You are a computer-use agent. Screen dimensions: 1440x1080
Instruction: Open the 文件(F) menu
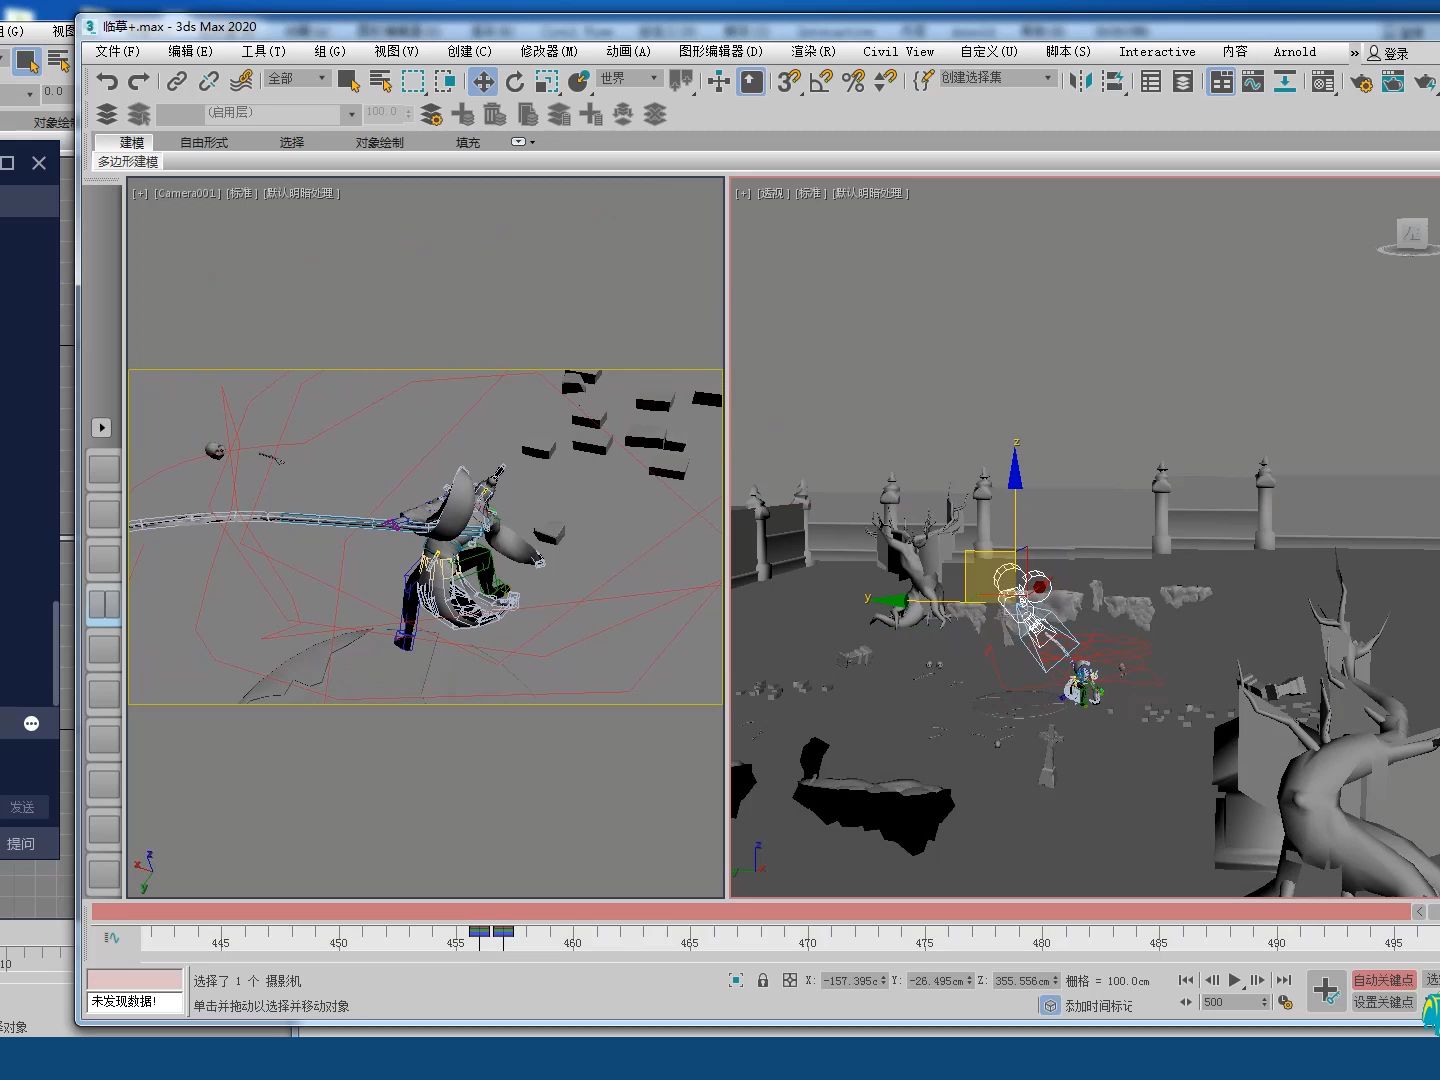(117, 51)
